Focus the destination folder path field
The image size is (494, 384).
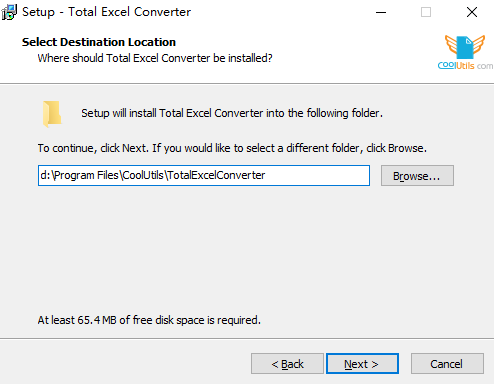(x=204, y=175)
